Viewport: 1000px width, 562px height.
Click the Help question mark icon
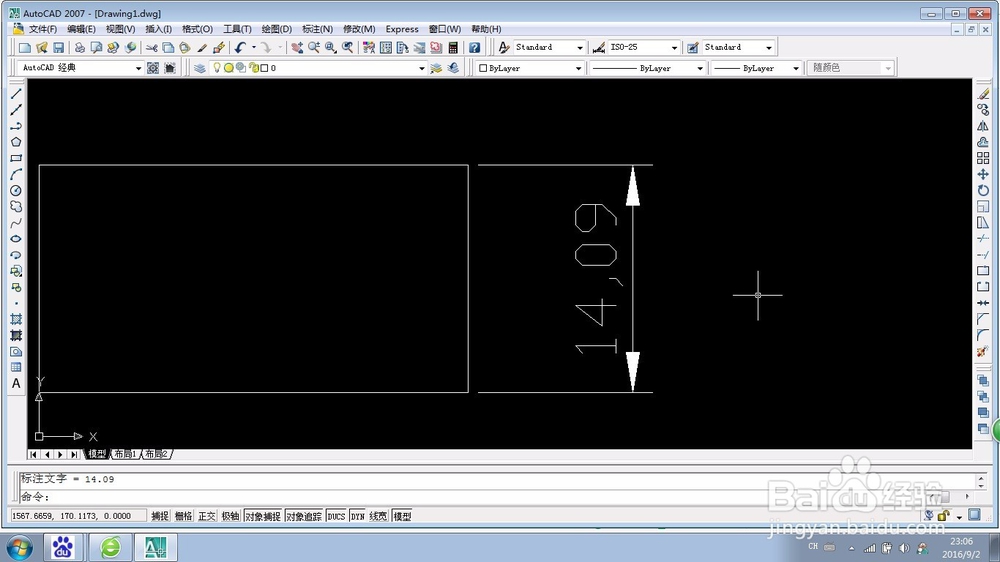click(474, 47)
